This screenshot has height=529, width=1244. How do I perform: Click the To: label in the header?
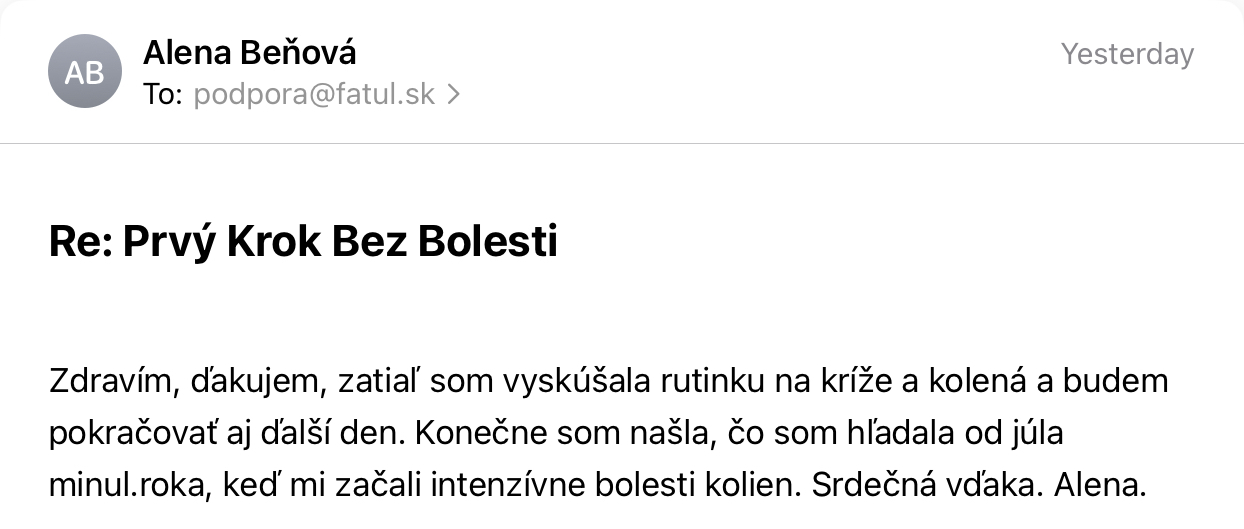163,95
